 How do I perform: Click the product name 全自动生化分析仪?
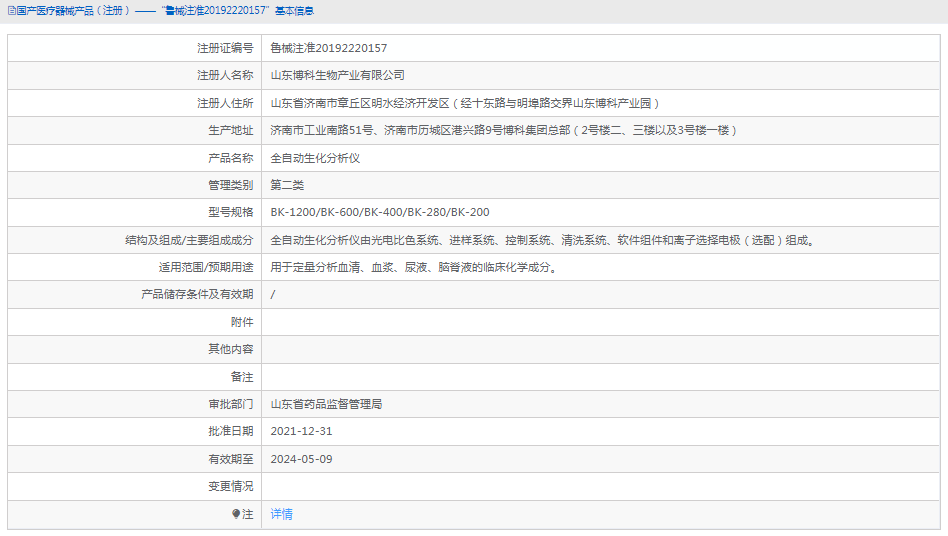pyautogui.click(x=315, y=158)
